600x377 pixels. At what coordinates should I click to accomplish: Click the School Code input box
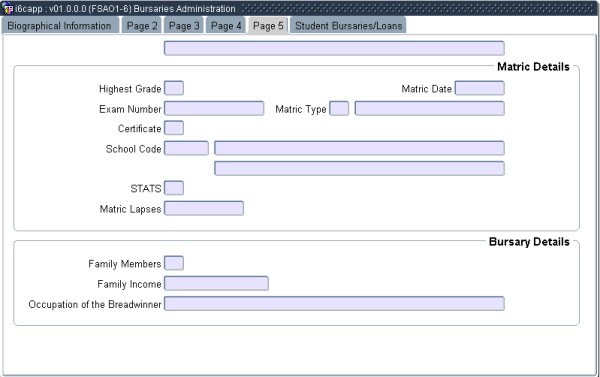point(186,148)
